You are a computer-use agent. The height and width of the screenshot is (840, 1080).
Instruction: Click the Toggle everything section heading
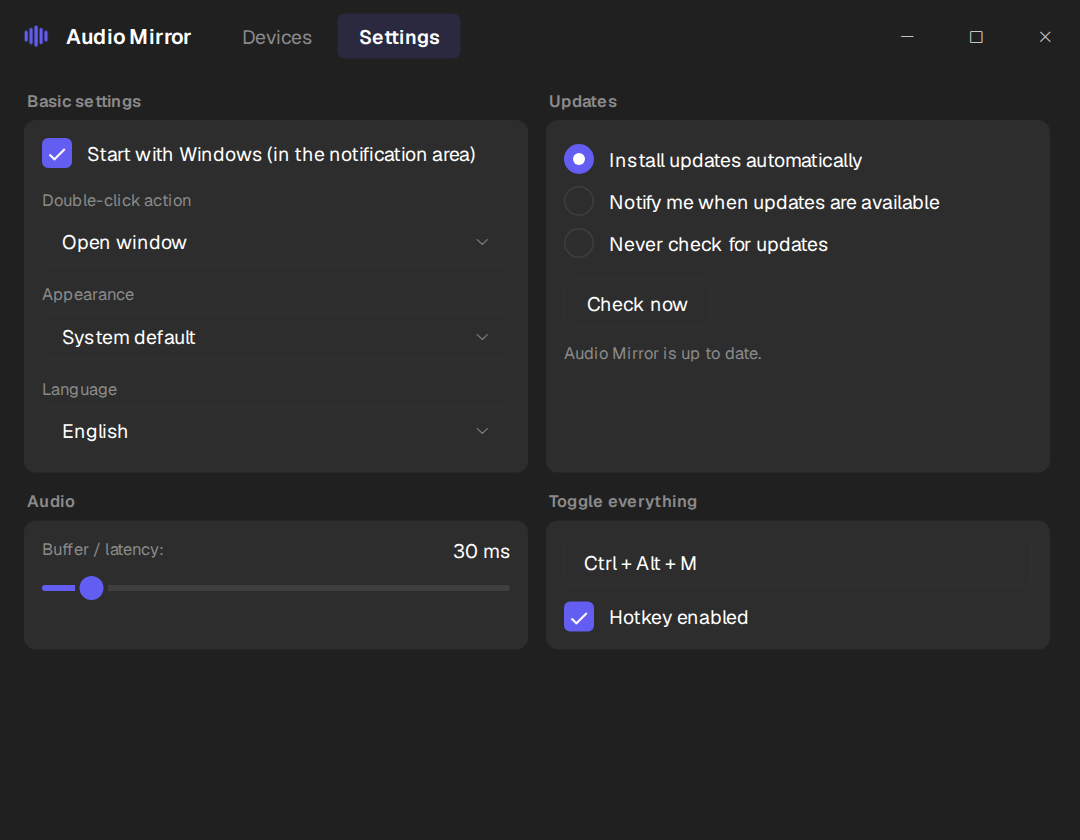pyautogui.click(x=623, y=501)
